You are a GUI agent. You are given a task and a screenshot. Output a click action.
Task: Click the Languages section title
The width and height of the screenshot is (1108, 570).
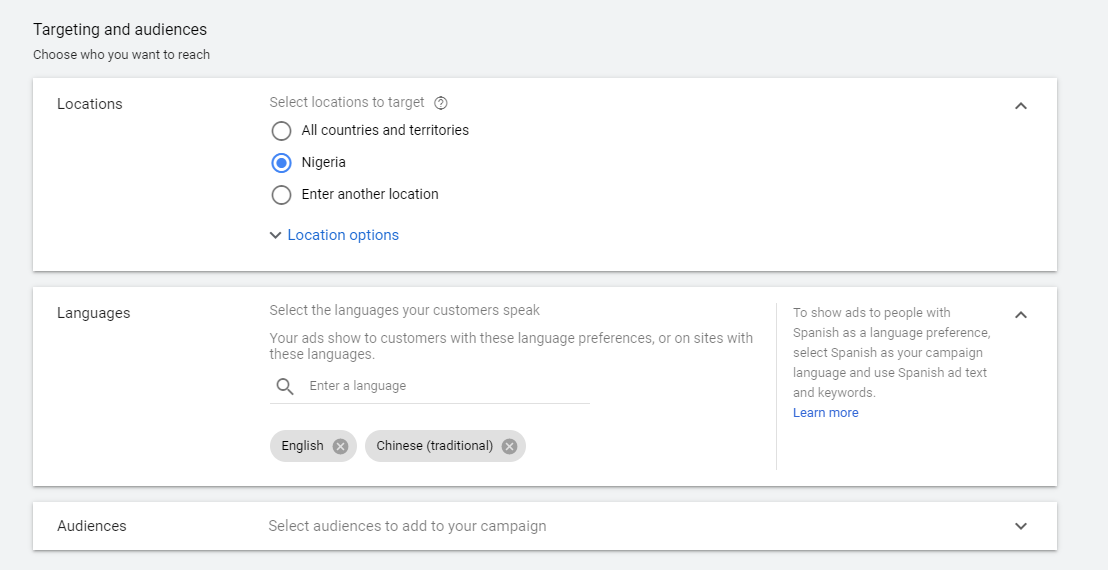(93, 313)
